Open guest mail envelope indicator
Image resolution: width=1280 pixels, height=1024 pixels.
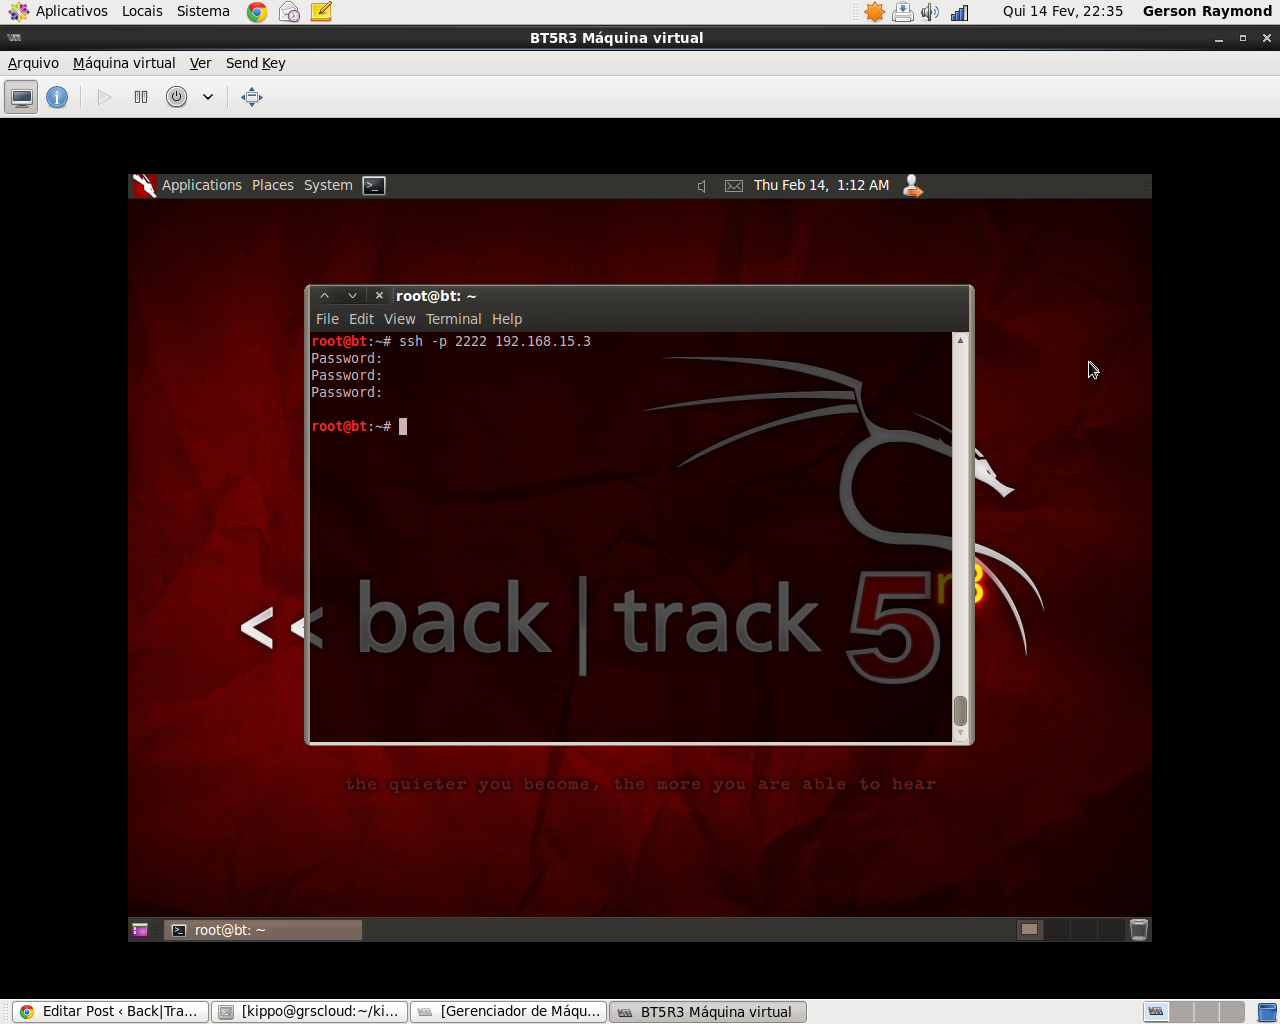click(x=734, y=186)
